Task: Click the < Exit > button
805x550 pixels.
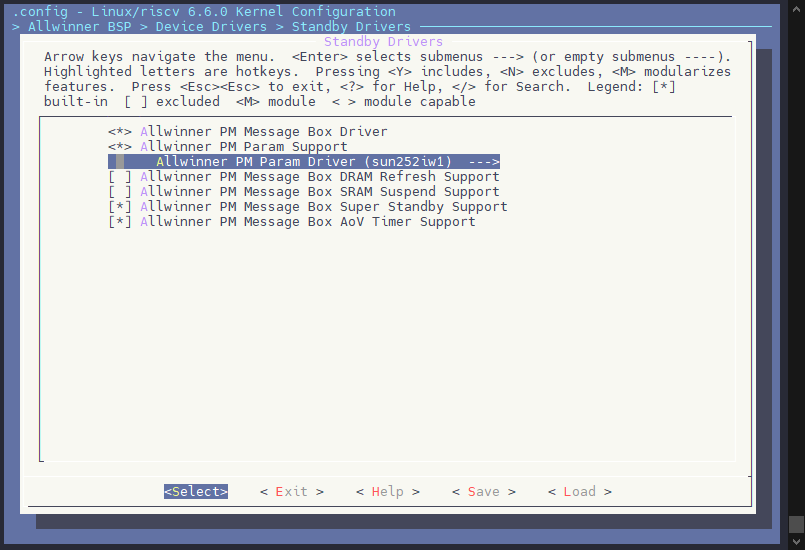Action: coord(292,492)
